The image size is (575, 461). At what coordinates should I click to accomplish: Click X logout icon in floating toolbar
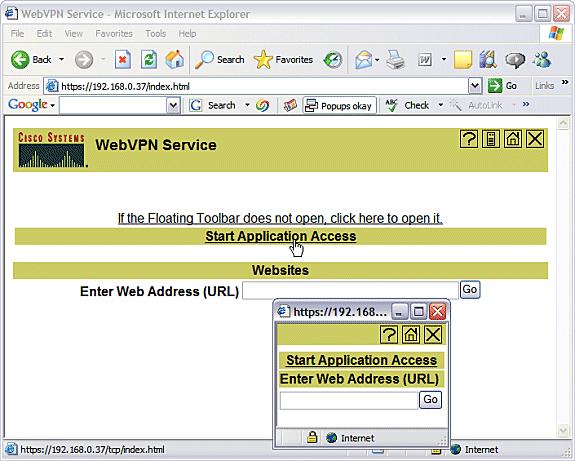[433, 334]
